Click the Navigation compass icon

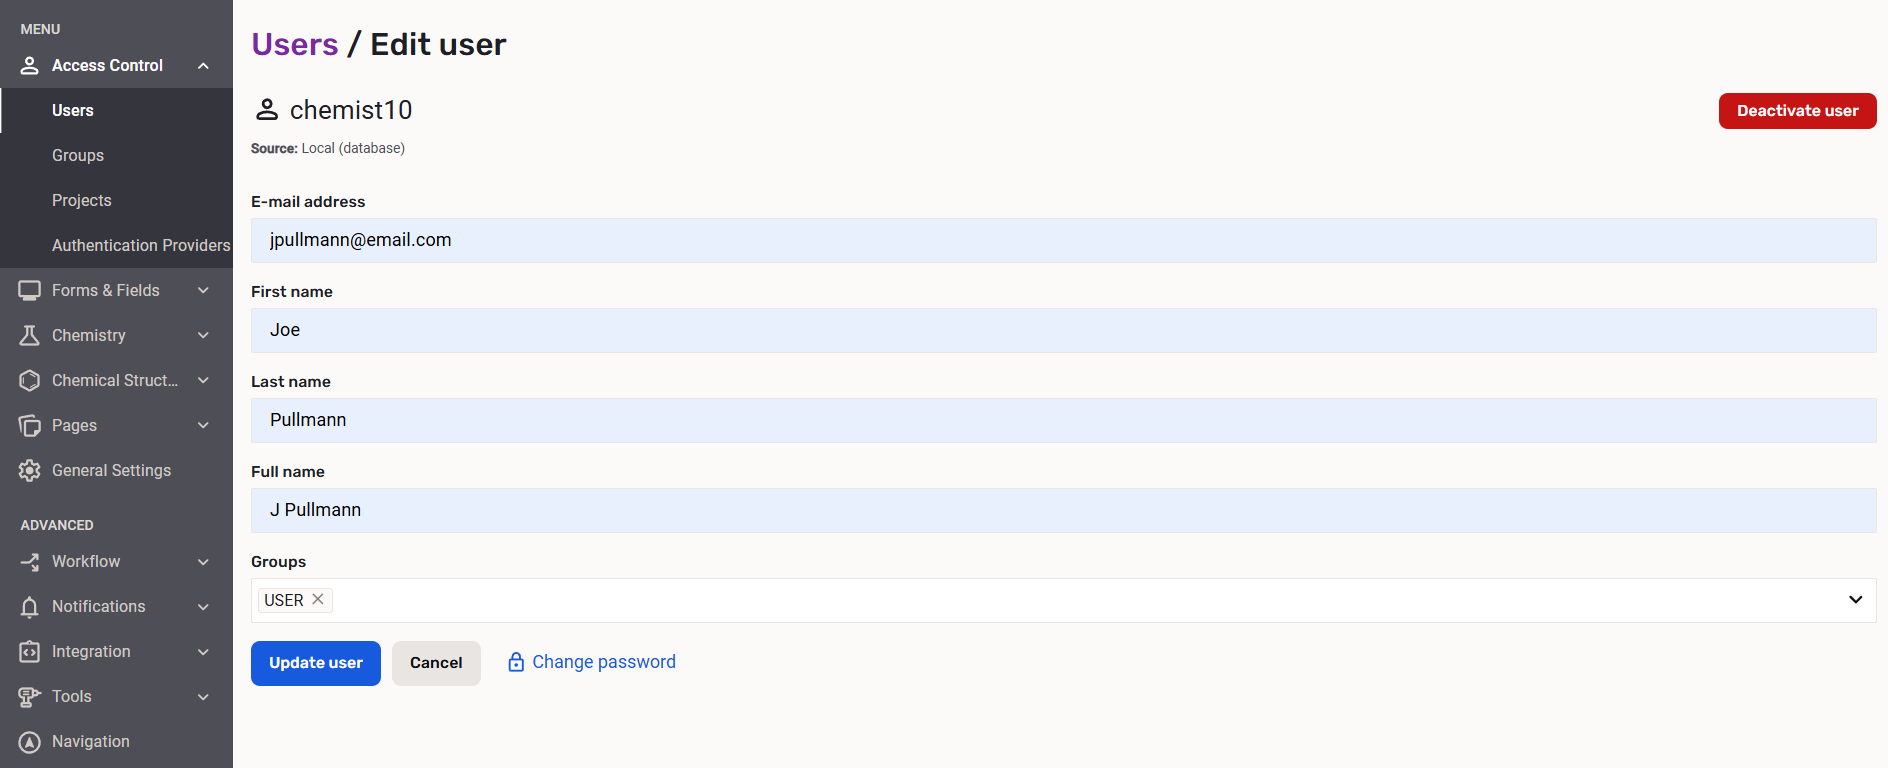tap(29, 741)
